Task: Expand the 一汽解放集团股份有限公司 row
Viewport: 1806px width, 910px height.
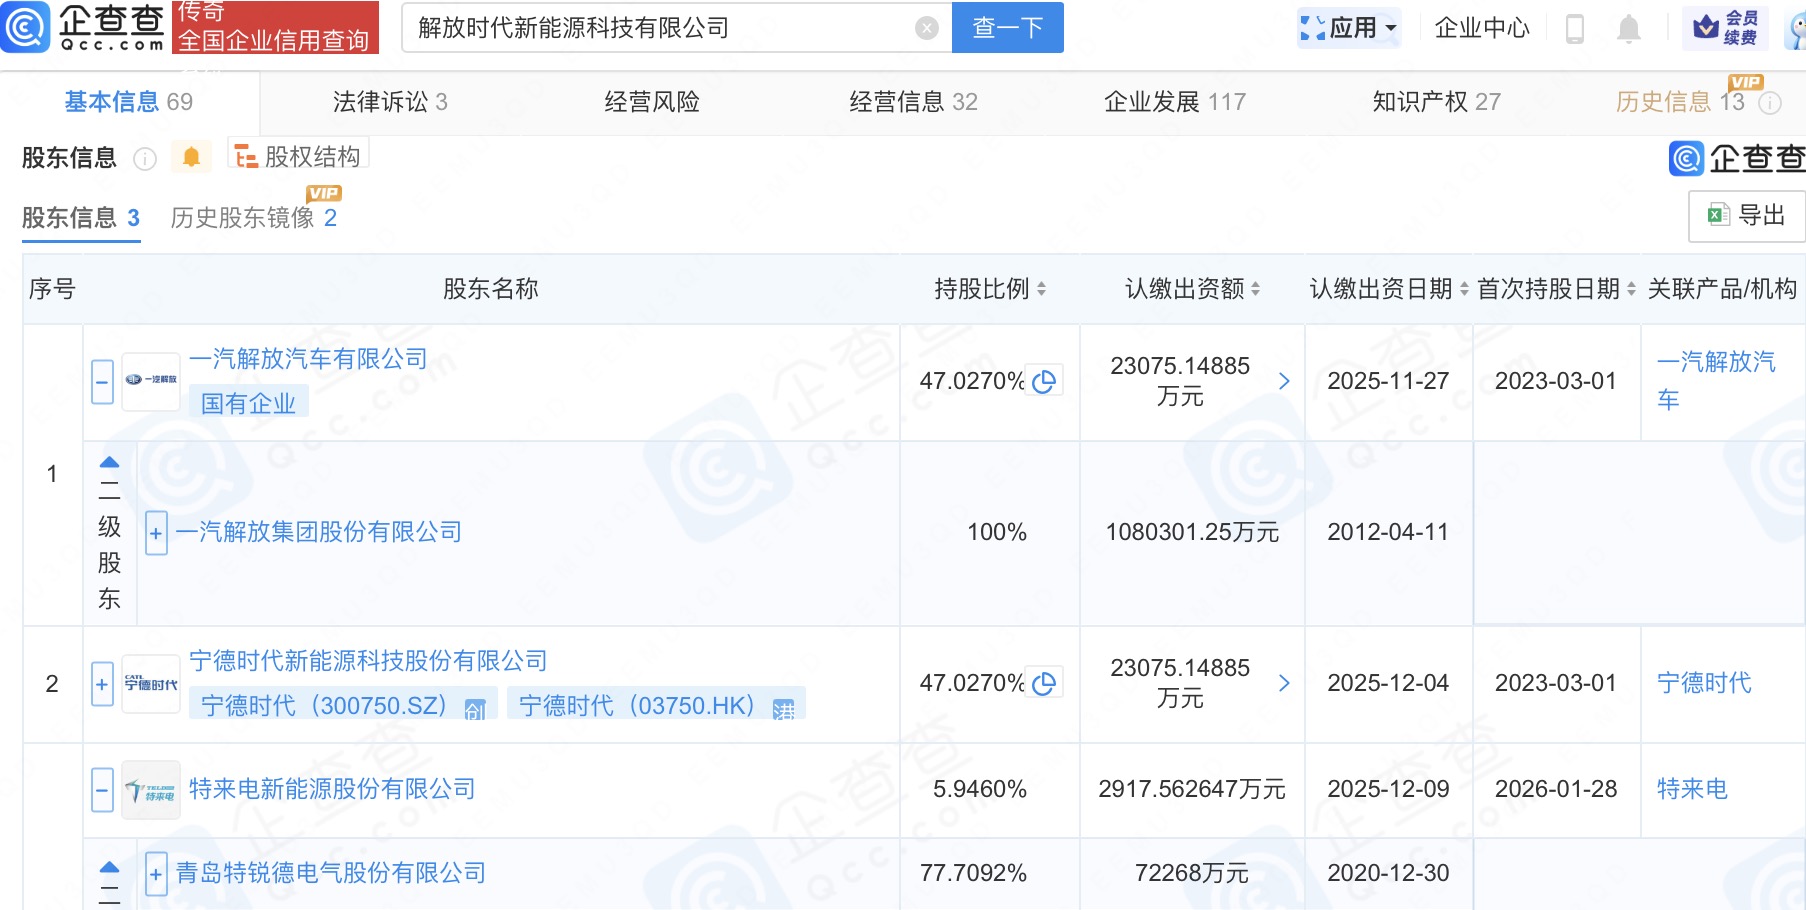Action: [156, 533]
